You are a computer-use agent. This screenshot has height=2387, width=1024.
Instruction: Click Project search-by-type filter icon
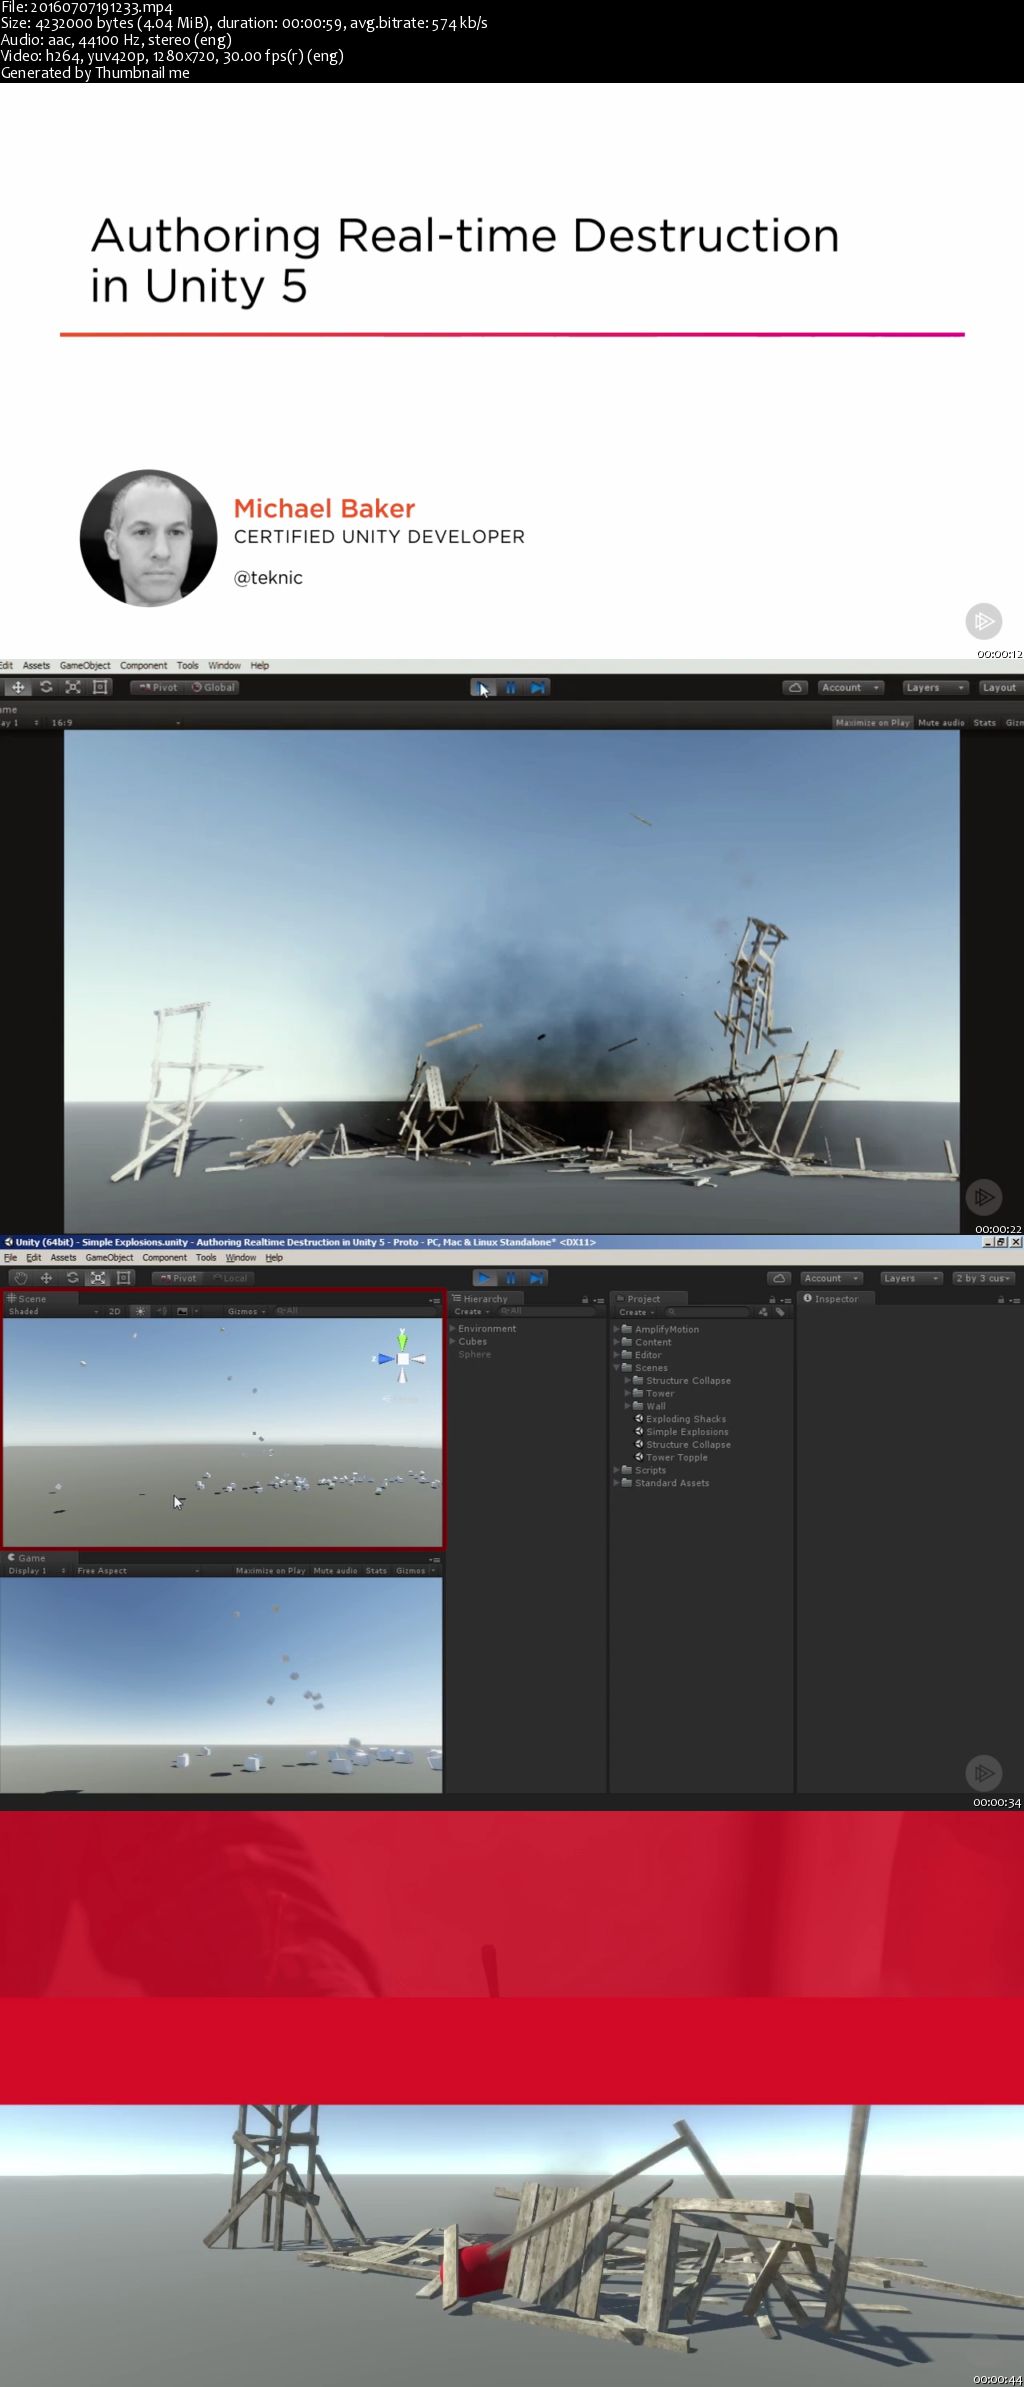[x=764, y=1312]
